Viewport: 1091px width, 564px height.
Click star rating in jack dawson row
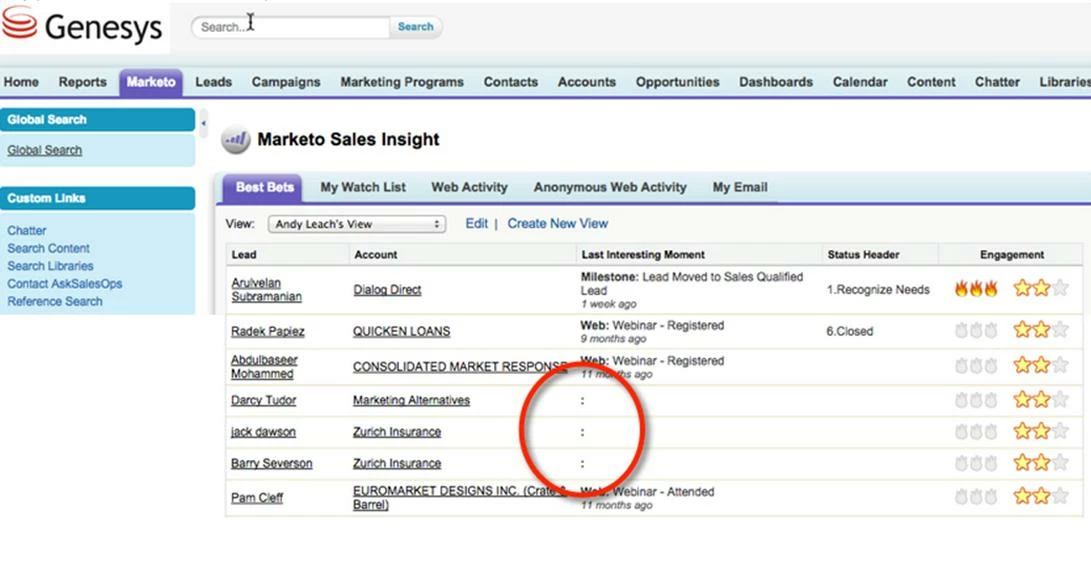[1041, 432]
